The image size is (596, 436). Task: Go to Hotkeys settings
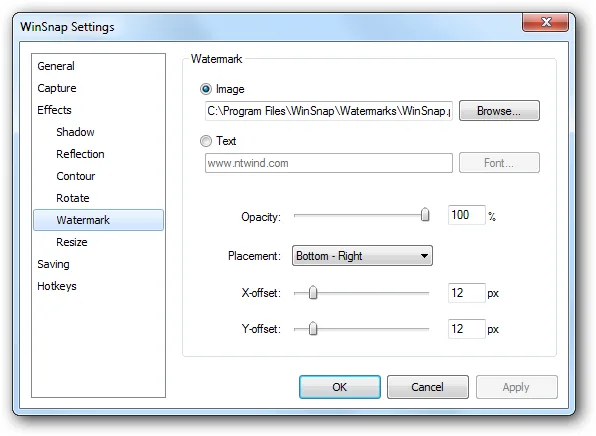pos(57,286)
